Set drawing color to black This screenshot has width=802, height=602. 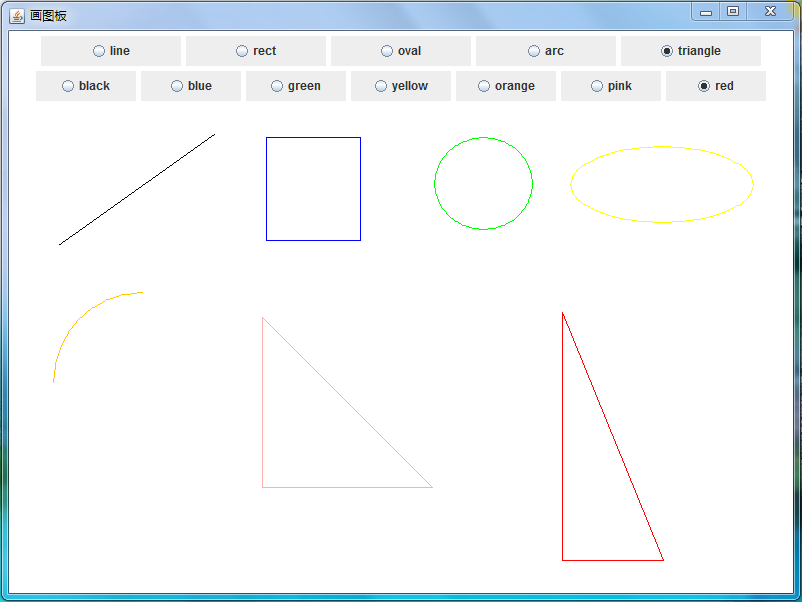coord(68,86)
